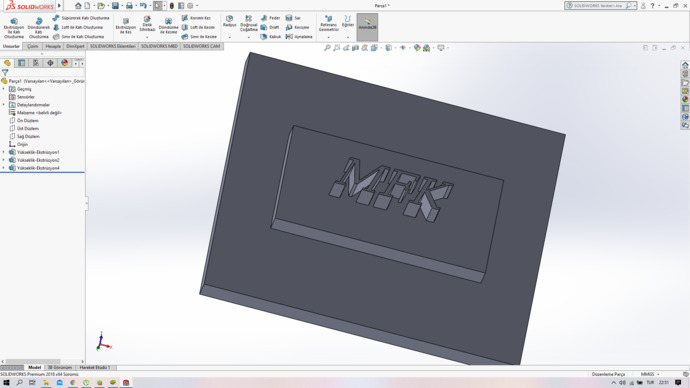Screen dimensions: 690x388
Task: Expand the Detaylandırmalar tree node
Action: [x=4, y=105]
